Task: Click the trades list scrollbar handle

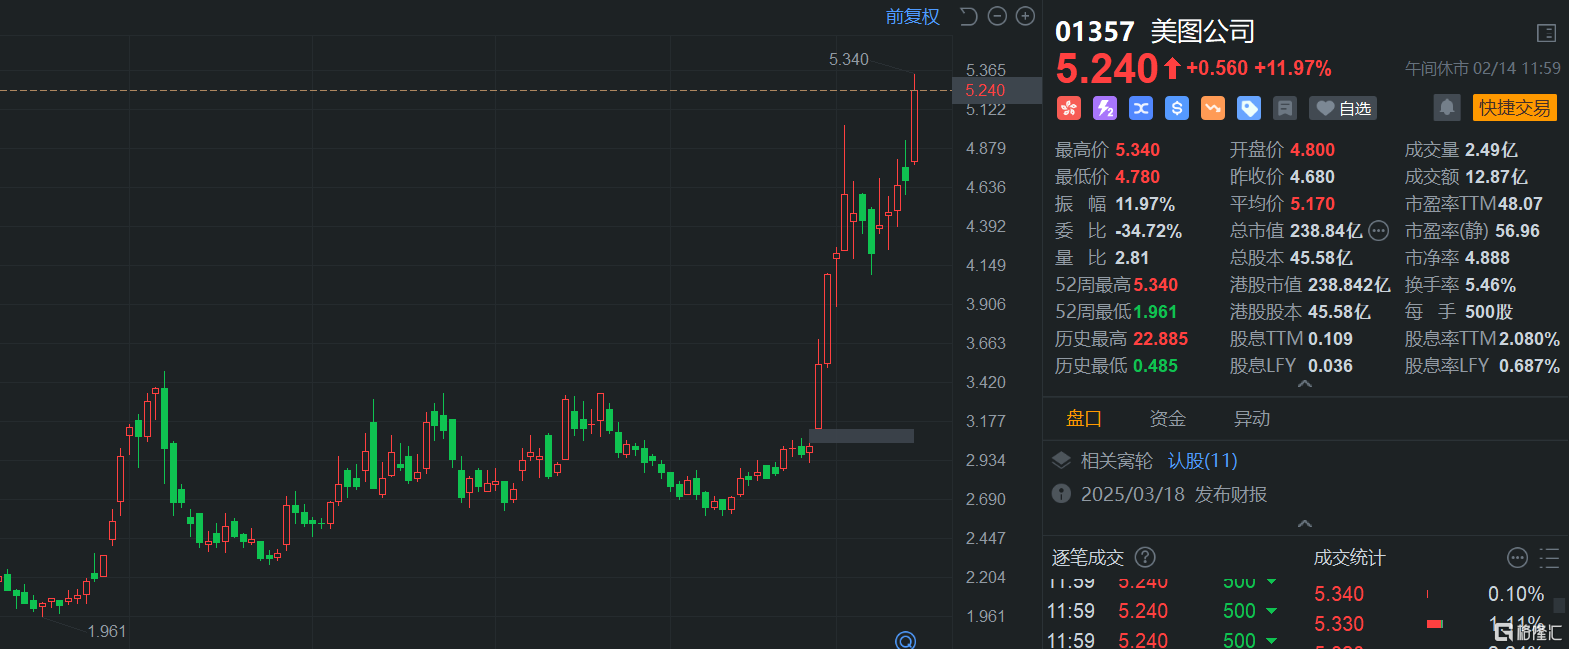Action: pos(1559,605)
